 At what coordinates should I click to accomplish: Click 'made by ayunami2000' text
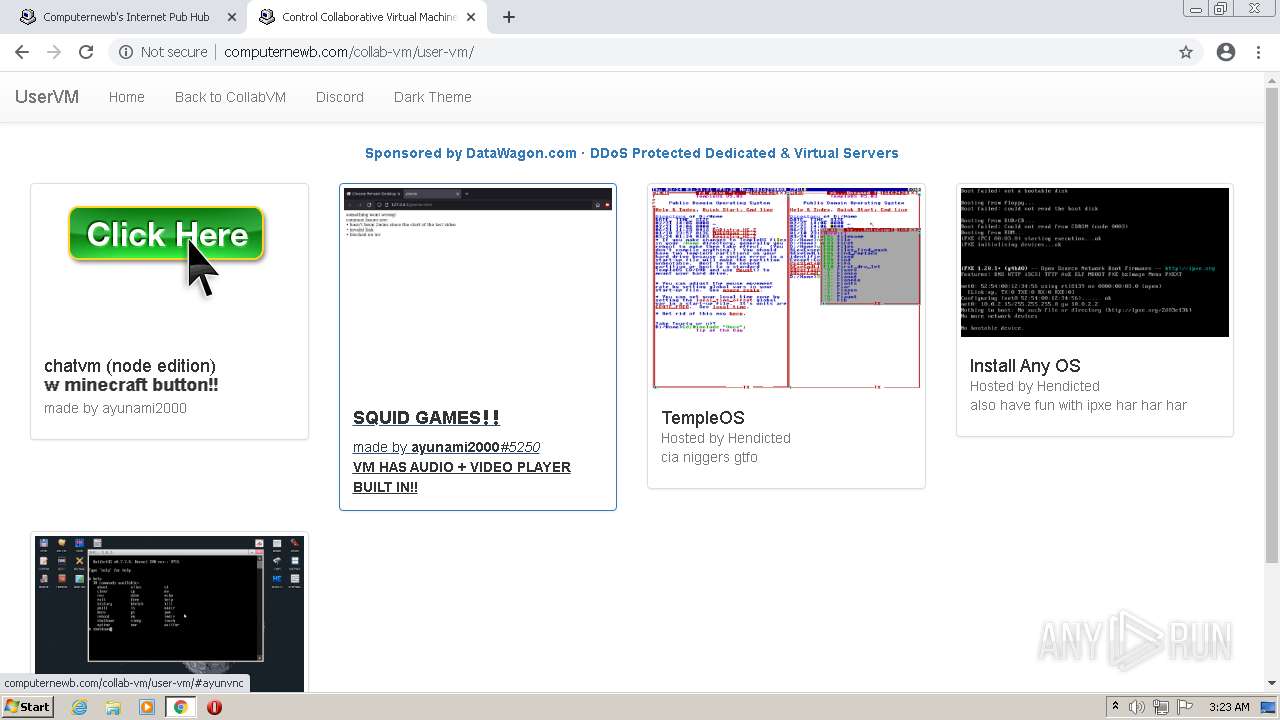tap(115, 408)
